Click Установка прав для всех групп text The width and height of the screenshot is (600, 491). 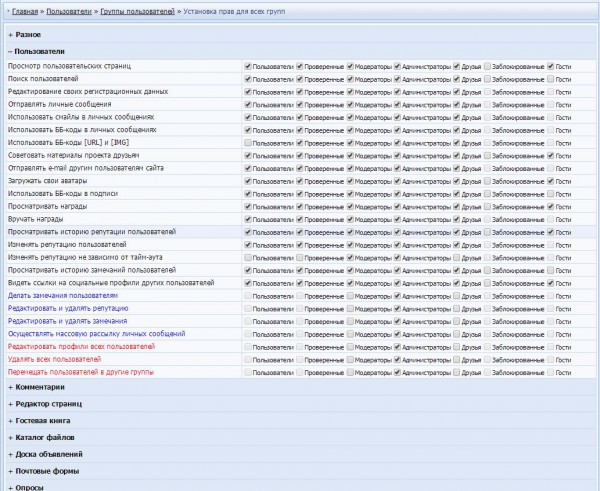pyautogui.click(x=234, y=11)
